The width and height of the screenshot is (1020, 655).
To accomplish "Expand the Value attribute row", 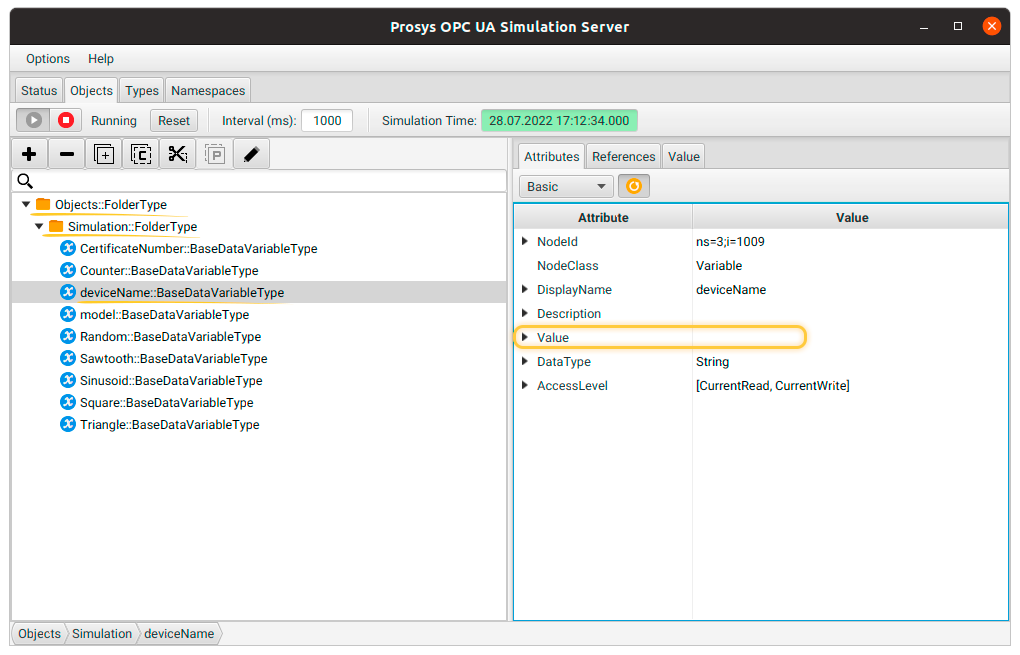I will (525, 338).
